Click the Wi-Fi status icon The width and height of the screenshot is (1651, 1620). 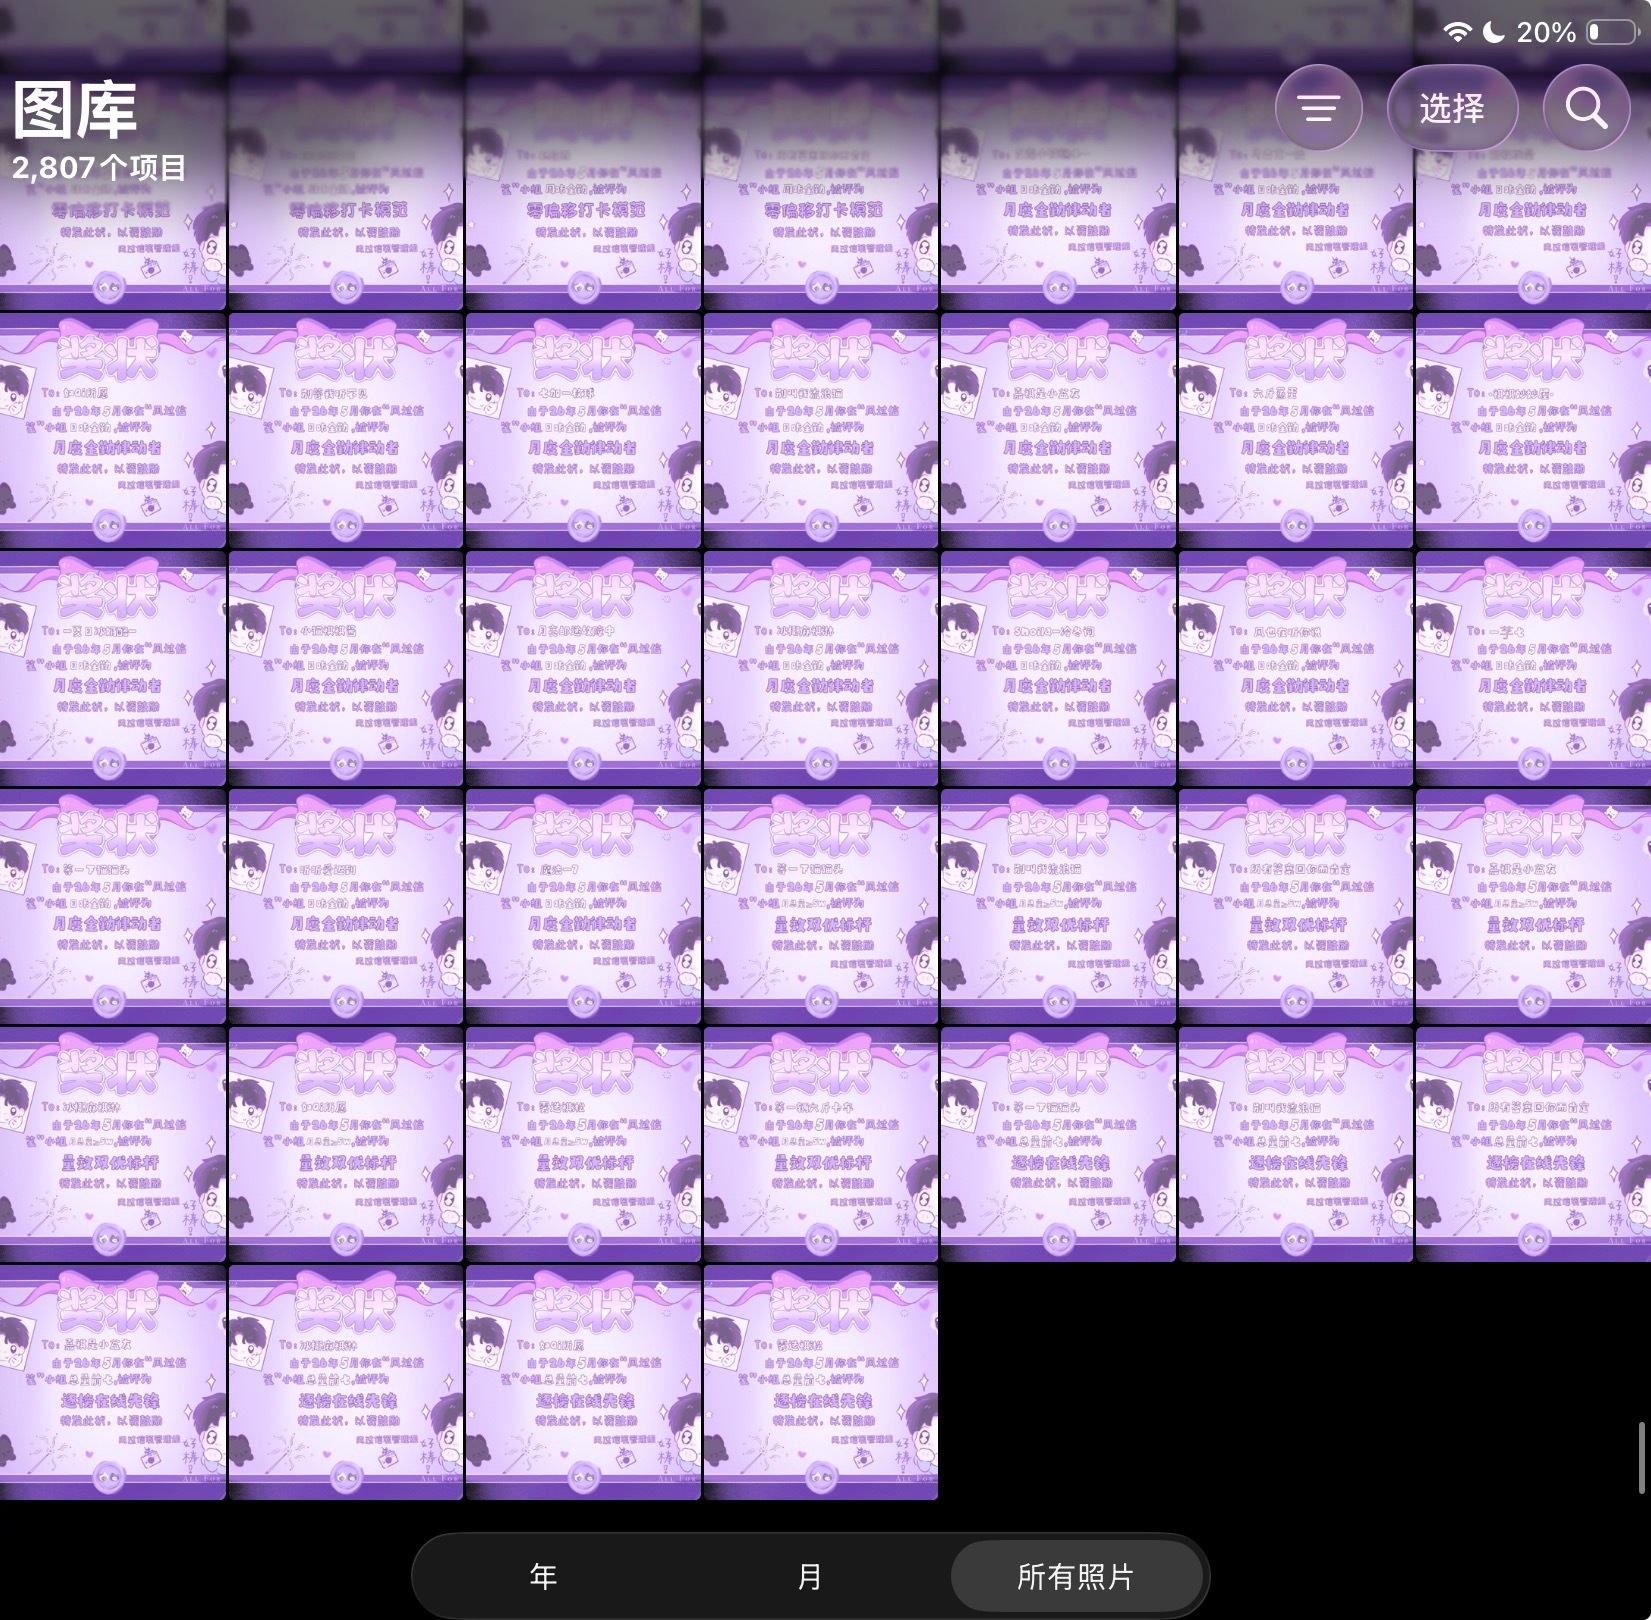coord(1458,32)
